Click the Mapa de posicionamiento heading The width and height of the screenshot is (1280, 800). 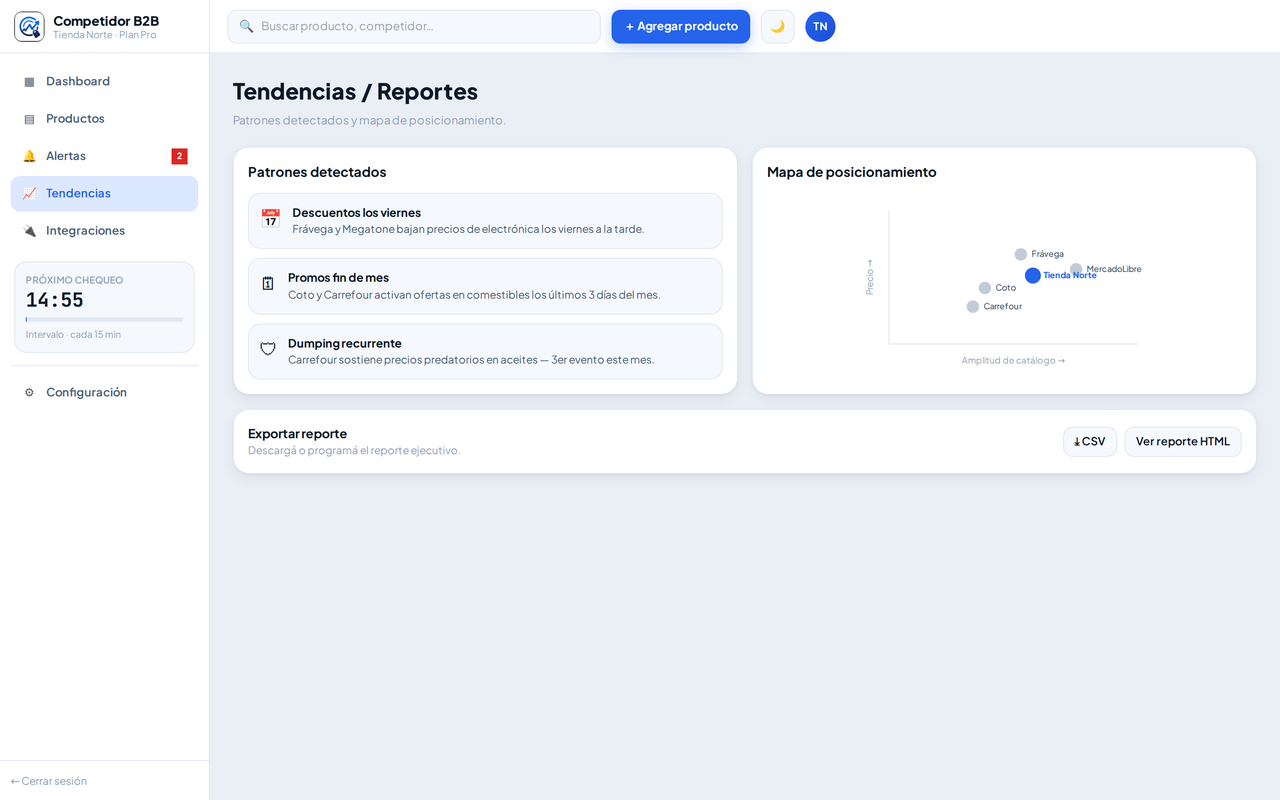pyautogui.click(x=852, y=172)
